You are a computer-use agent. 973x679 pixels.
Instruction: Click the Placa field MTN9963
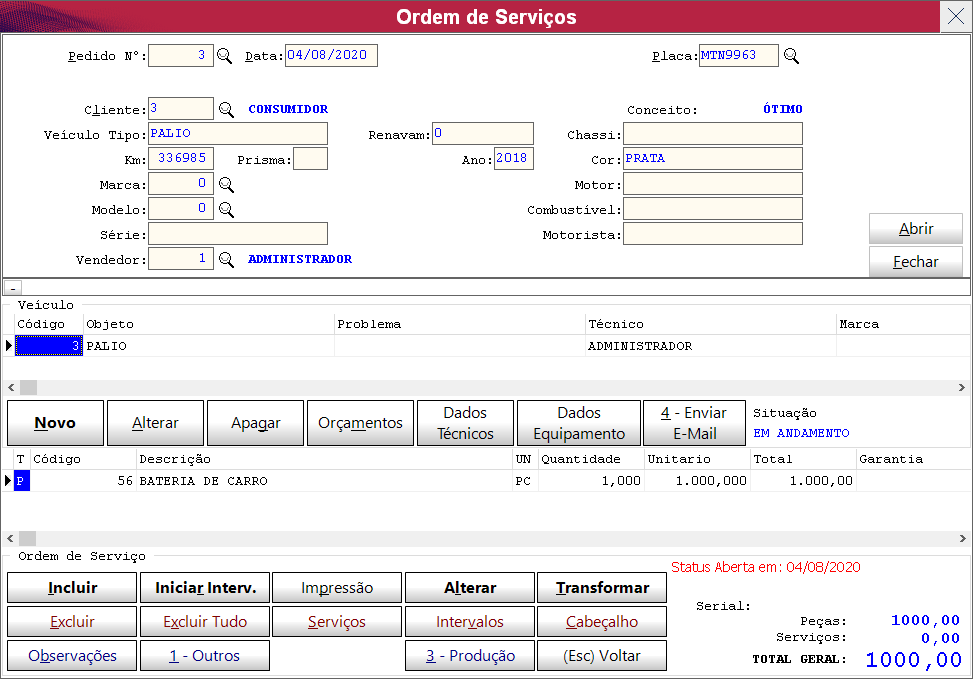pos(738,55)
